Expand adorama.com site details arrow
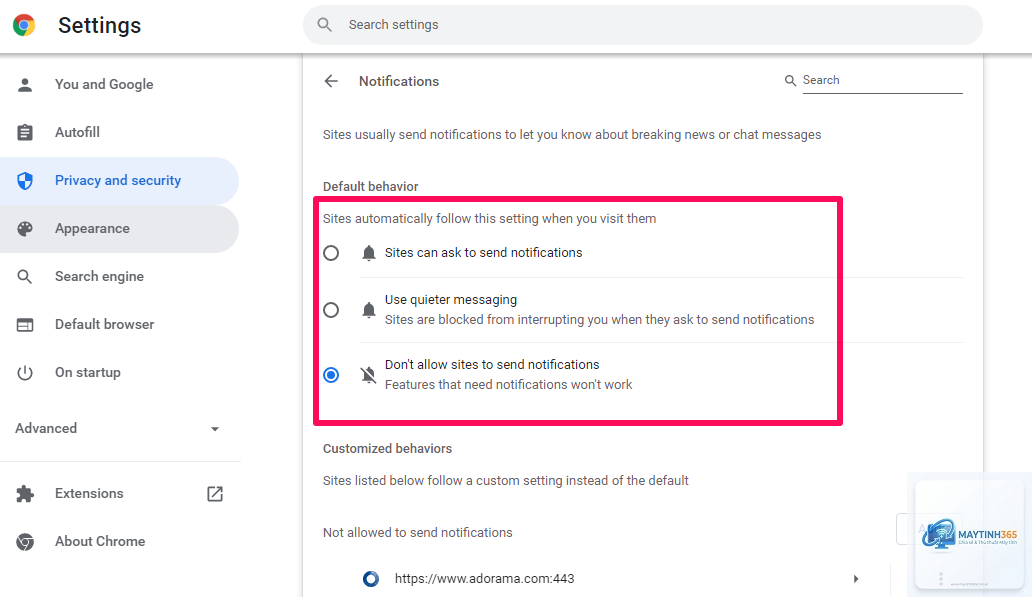1032x597 pixels. (856, 579)
